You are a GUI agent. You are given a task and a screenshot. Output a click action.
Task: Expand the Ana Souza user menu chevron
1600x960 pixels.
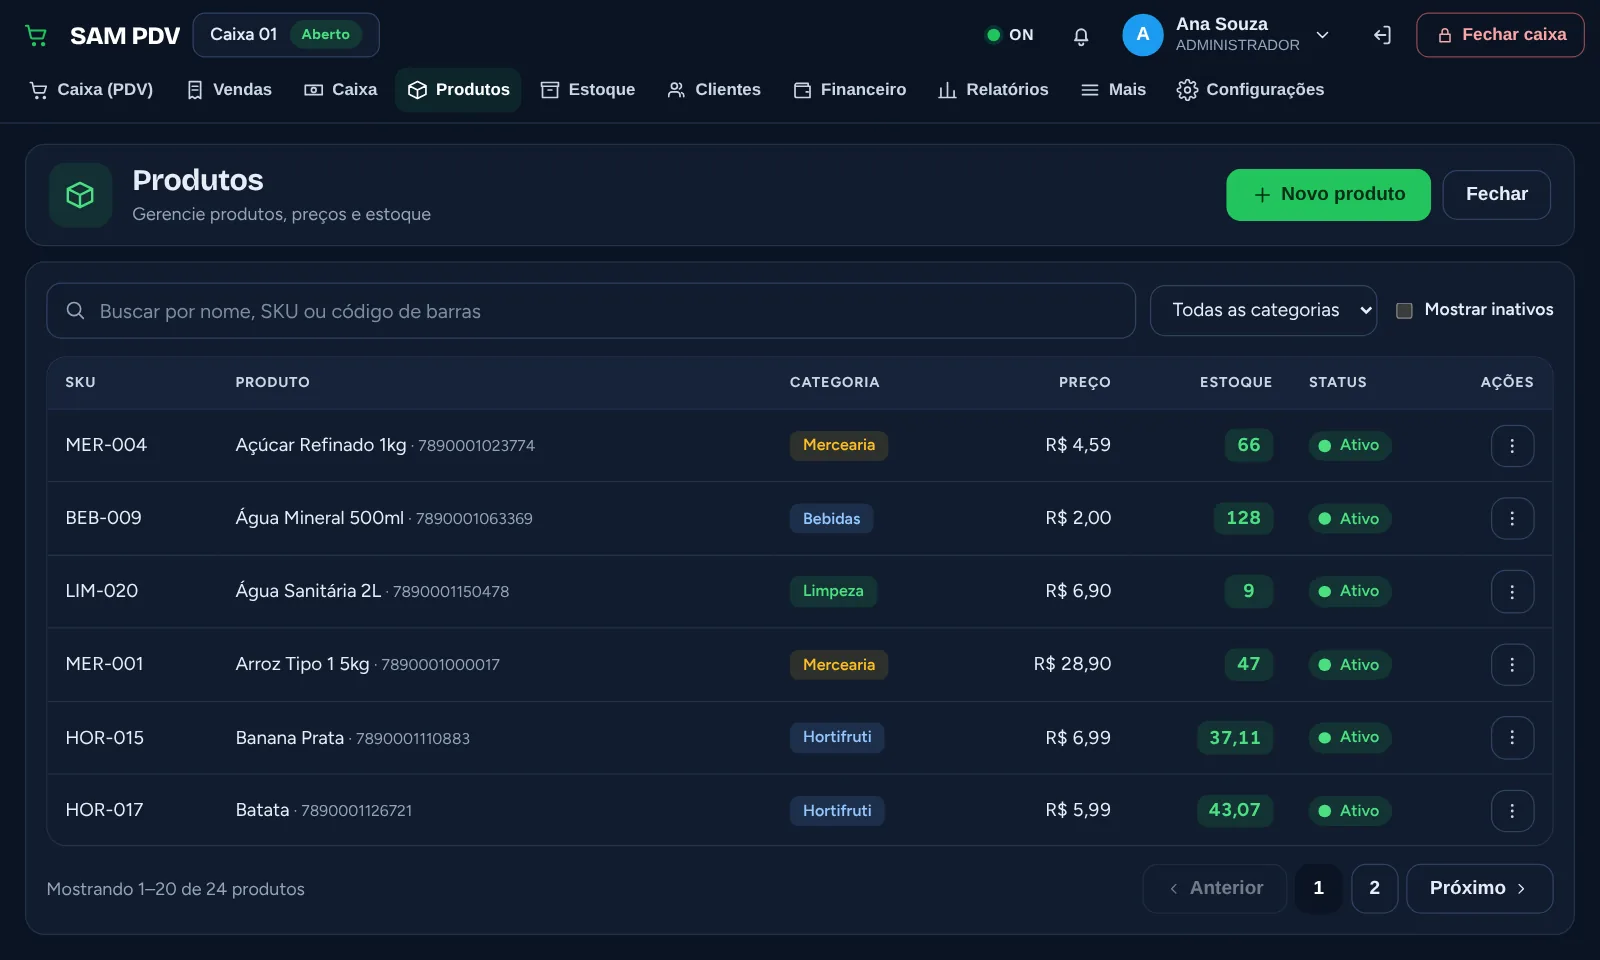coord(1322,35)
